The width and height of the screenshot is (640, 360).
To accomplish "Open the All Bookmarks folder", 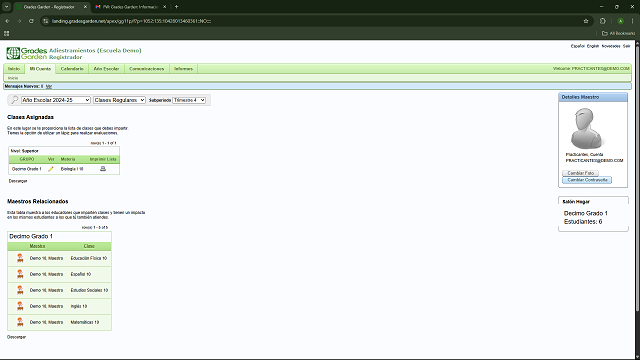I will click(618, 33).
